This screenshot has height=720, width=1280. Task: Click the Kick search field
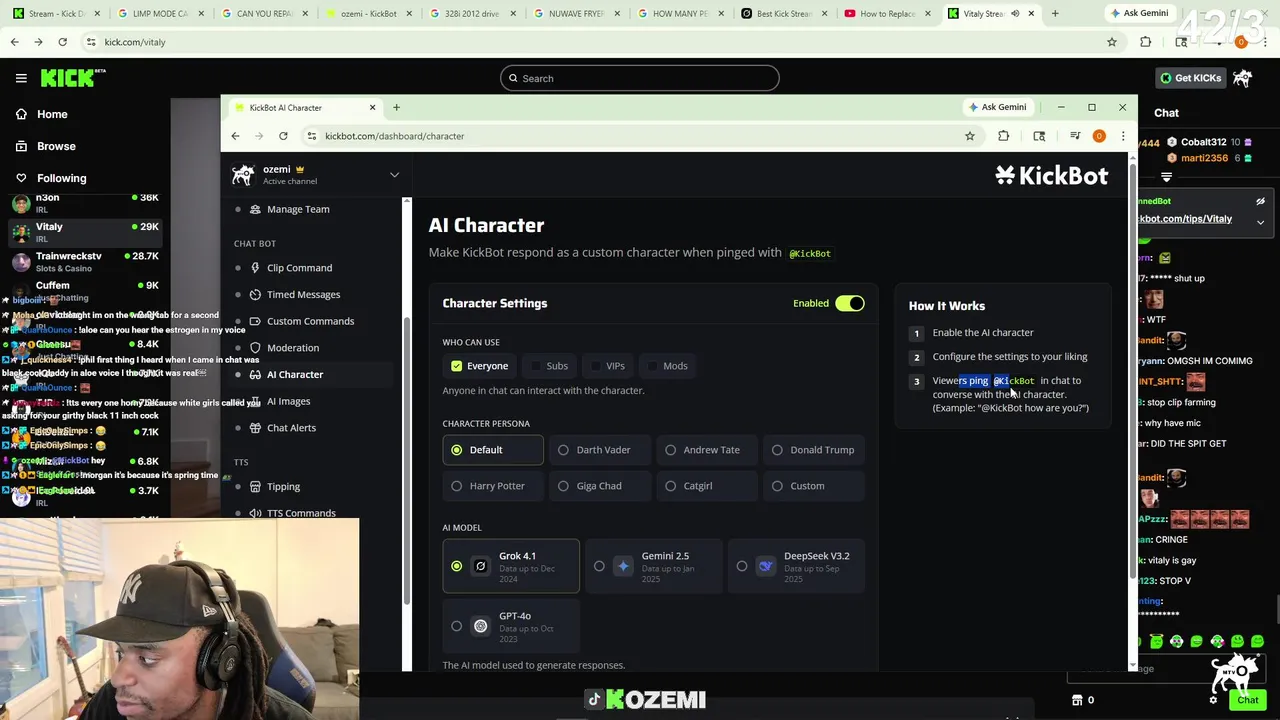[x=640, y=78]
